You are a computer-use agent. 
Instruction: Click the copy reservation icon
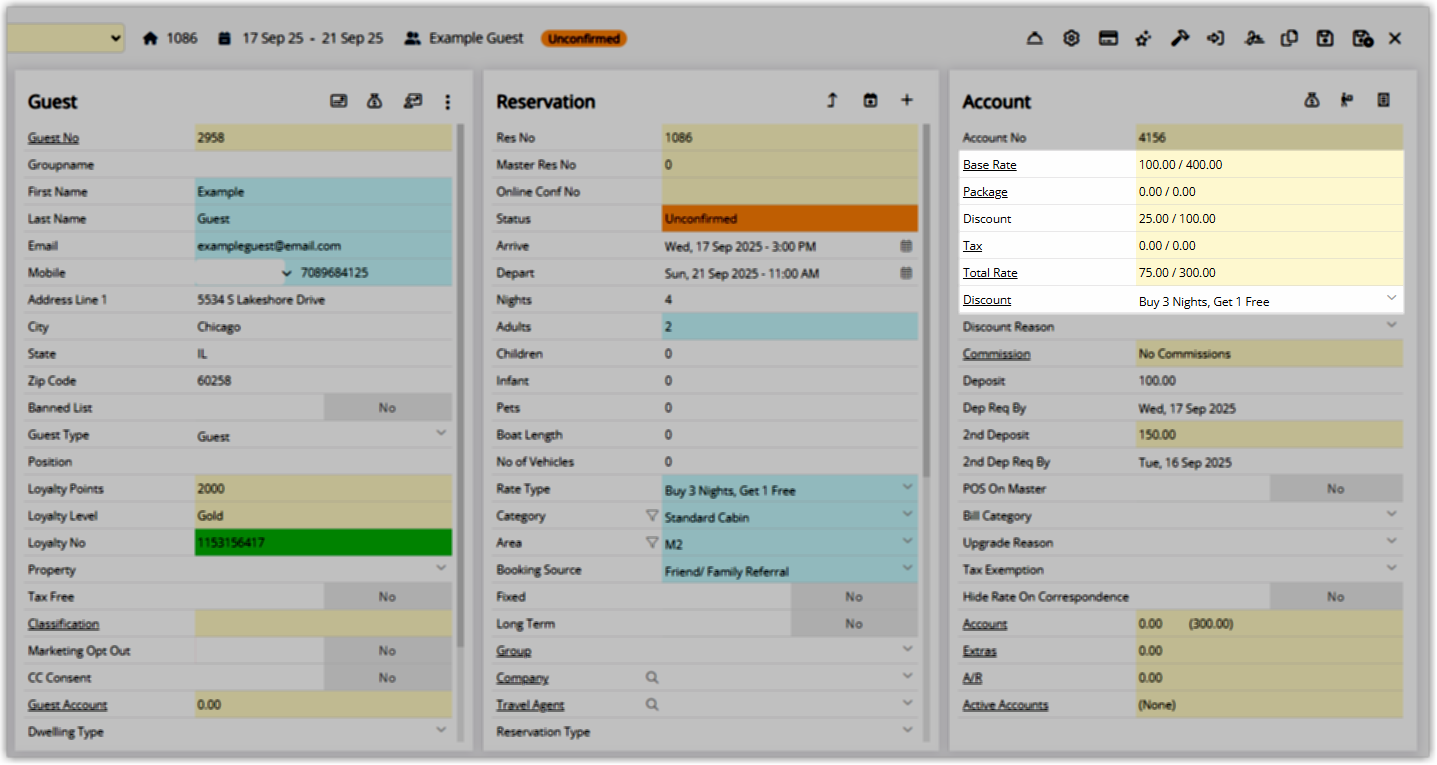(1289, 38)
